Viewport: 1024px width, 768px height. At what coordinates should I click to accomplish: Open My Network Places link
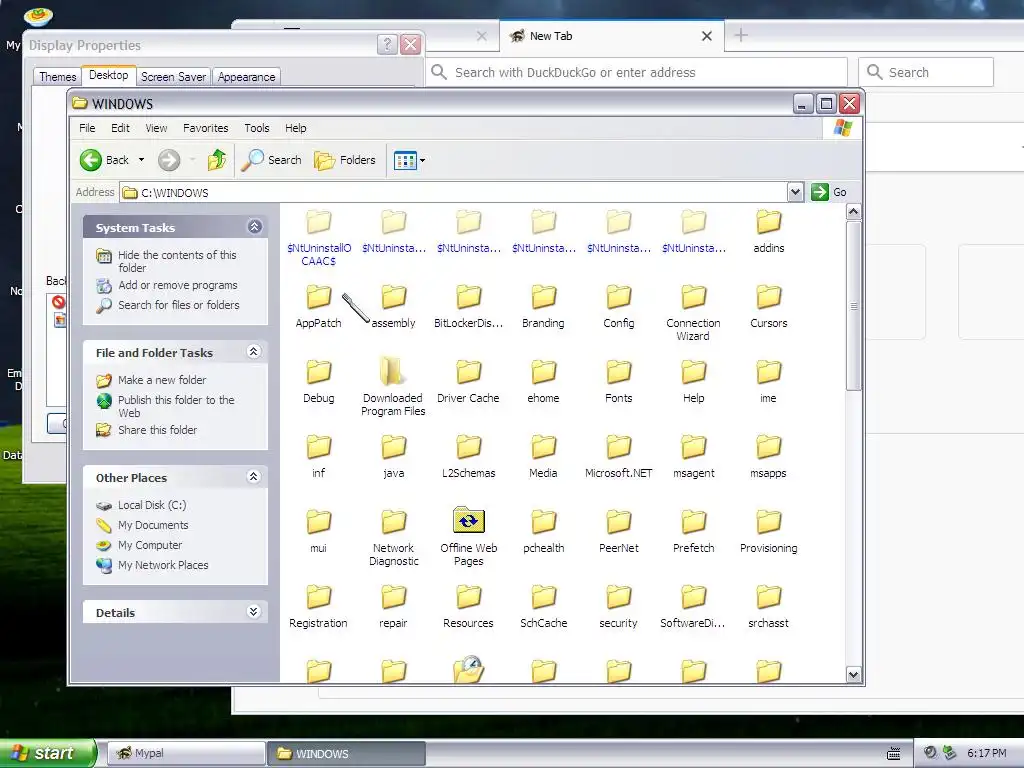(x=163, y=565)
